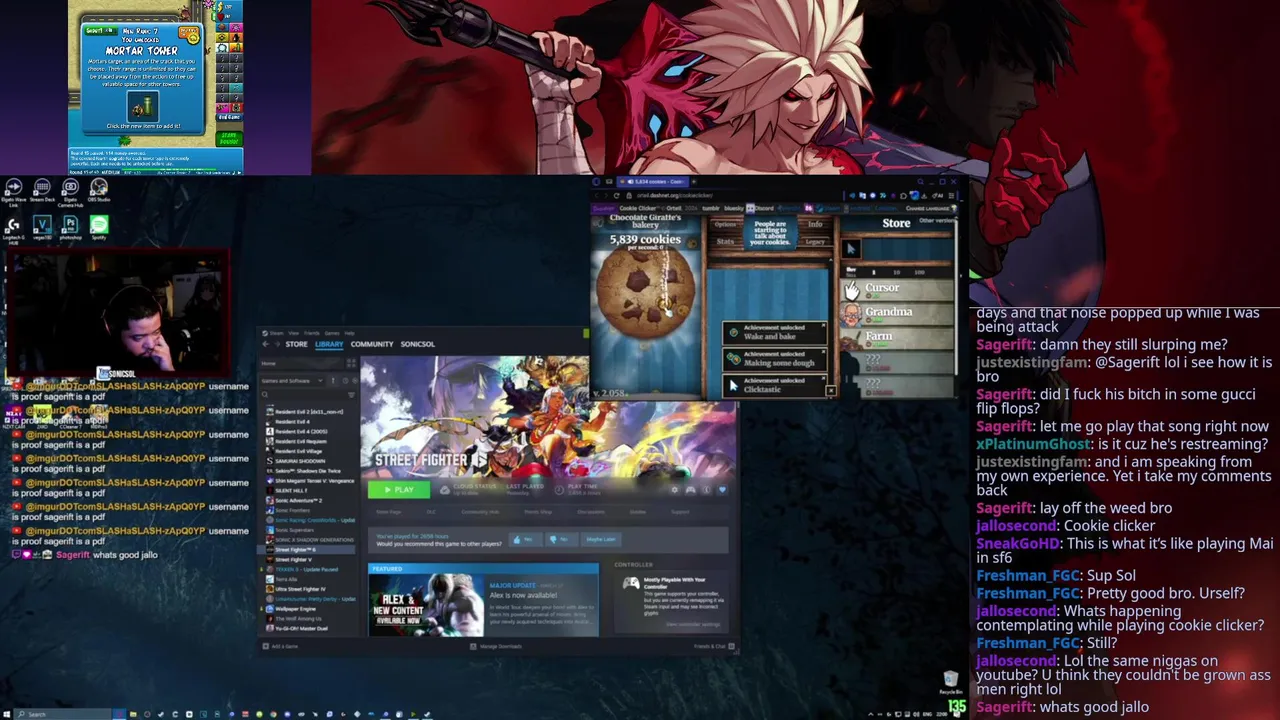Go to the Steam STORE tab
Viewport: 1280px width, 720px height.
click(x=297, y=344)
